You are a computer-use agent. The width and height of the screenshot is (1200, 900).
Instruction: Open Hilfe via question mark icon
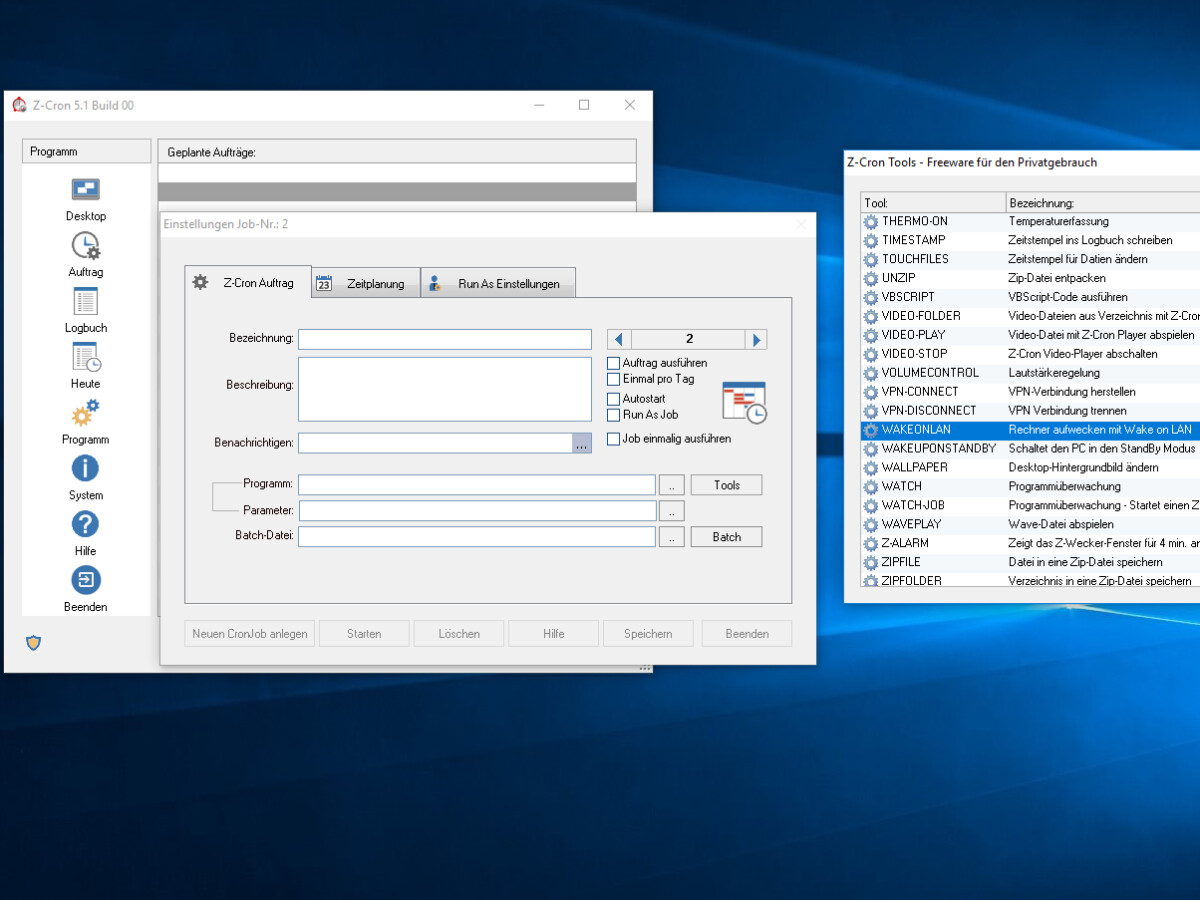85,523
